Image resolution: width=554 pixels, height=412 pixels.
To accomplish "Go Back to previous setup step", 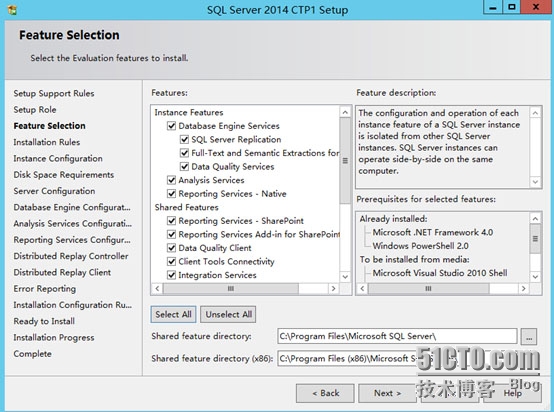I will pos(325,393).
